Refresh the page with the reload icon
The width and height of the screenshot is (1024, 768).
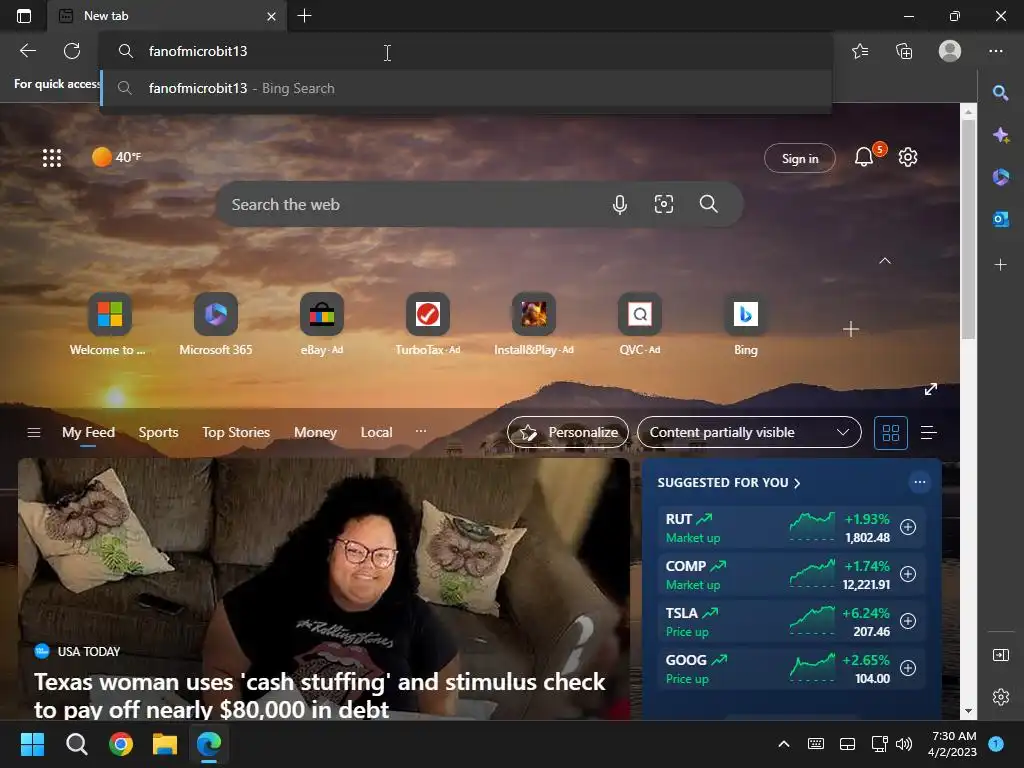click(x=72, y=51)
